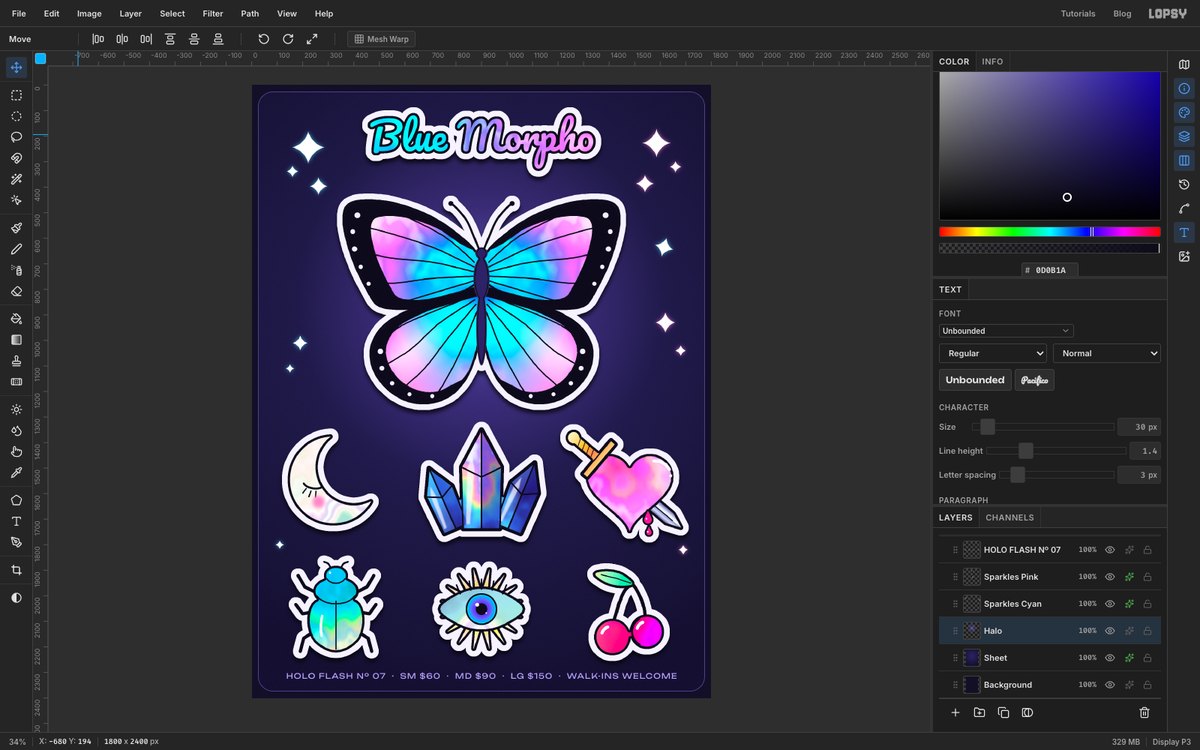Open the History panel icon
The image size is (1200, 750).
pos(1184,185)
